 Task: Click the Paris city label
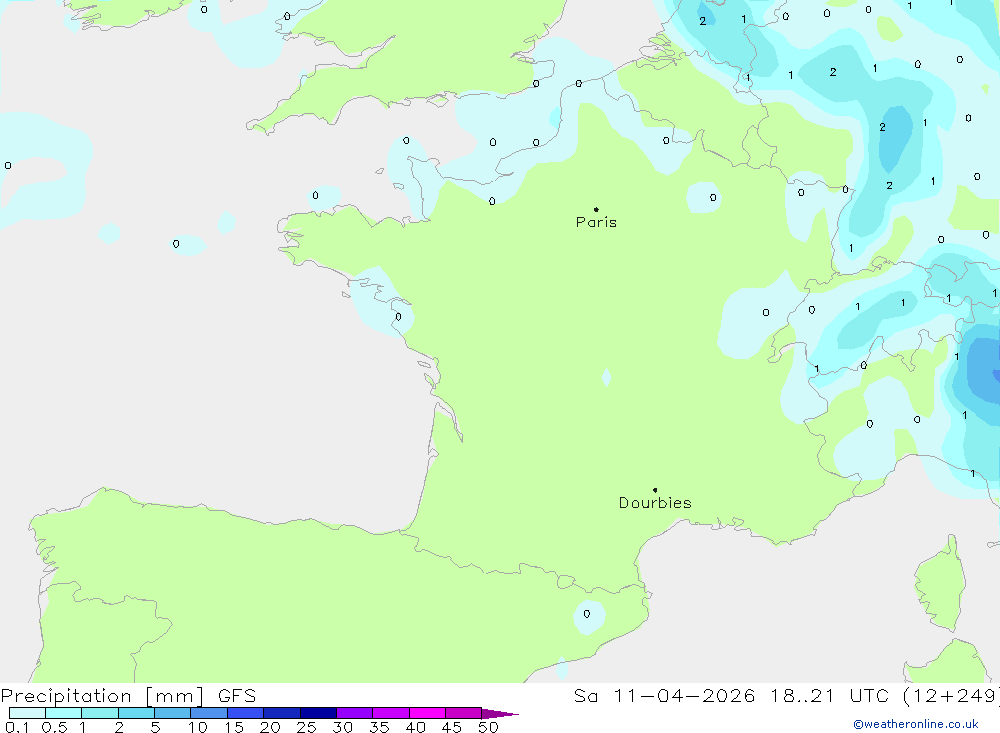596,222
